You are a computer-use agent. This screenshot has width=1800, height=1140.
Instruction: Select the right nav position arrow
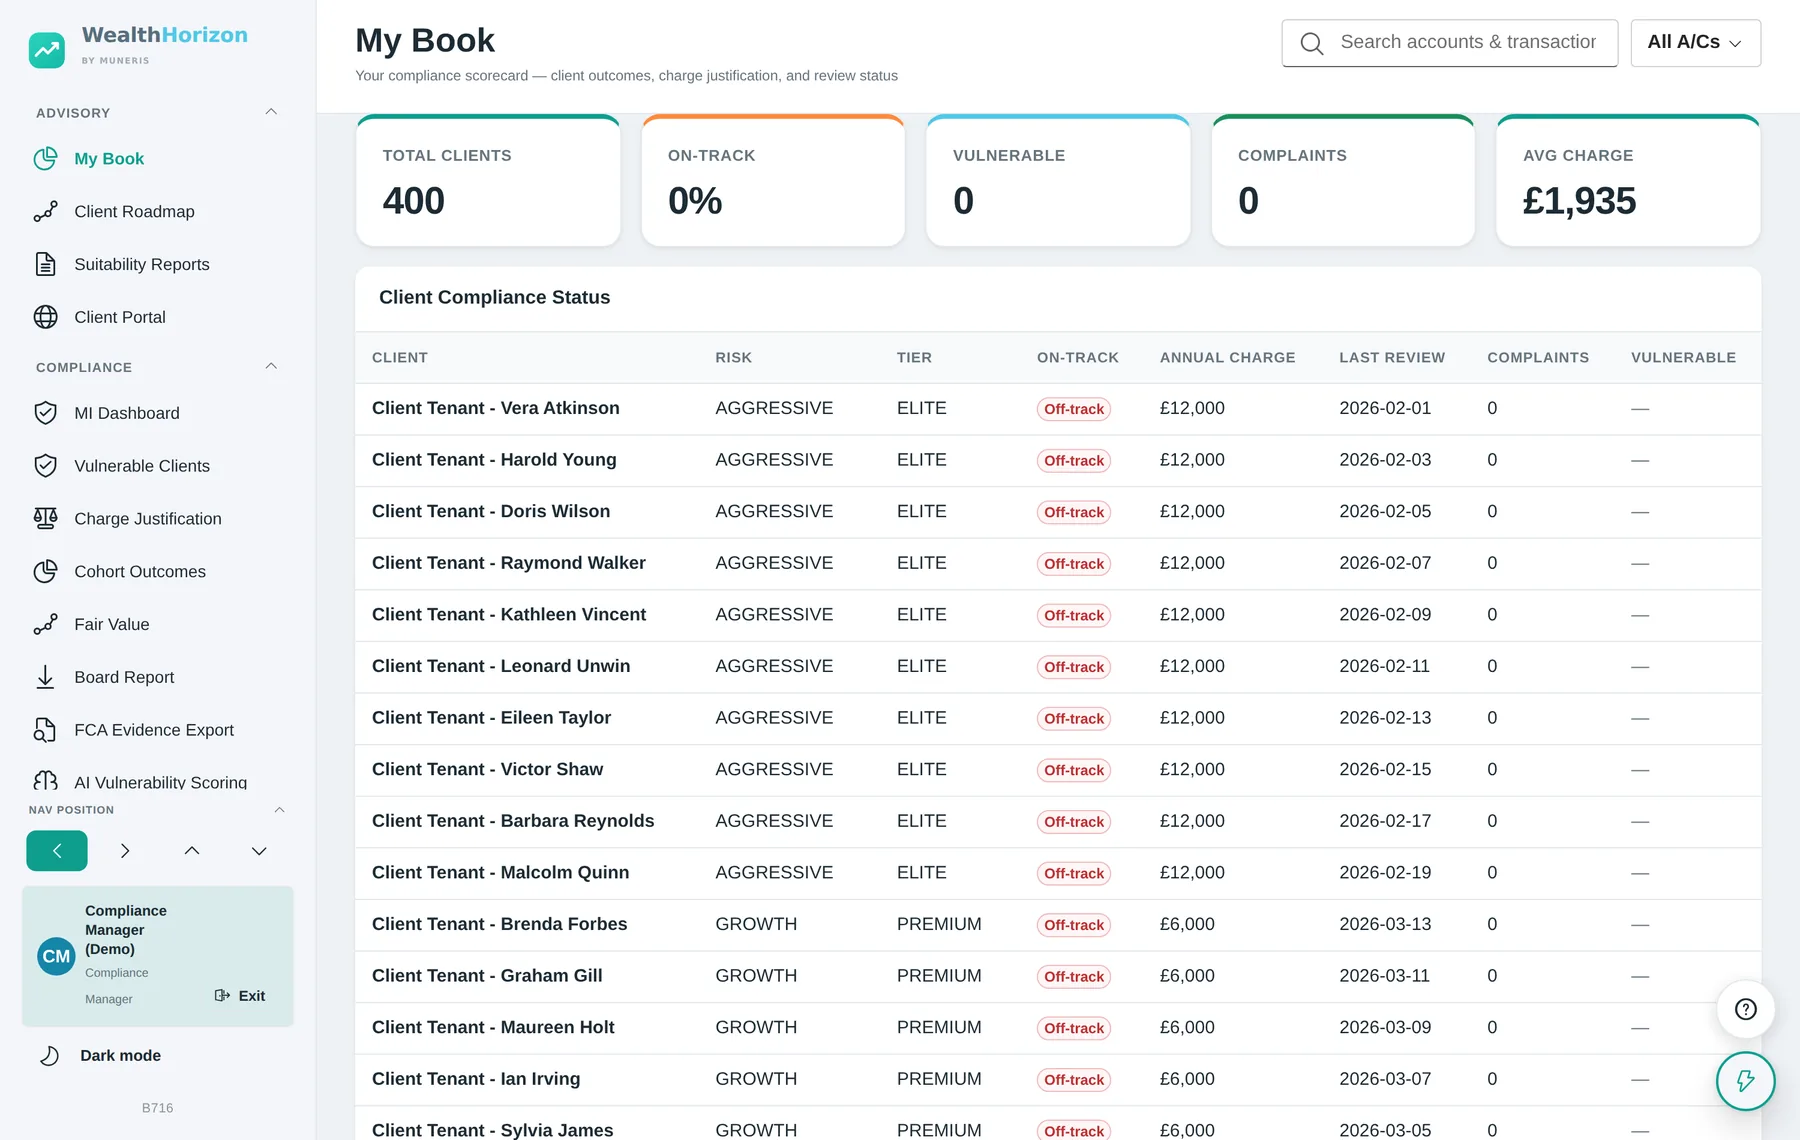(x=124, y=851)
